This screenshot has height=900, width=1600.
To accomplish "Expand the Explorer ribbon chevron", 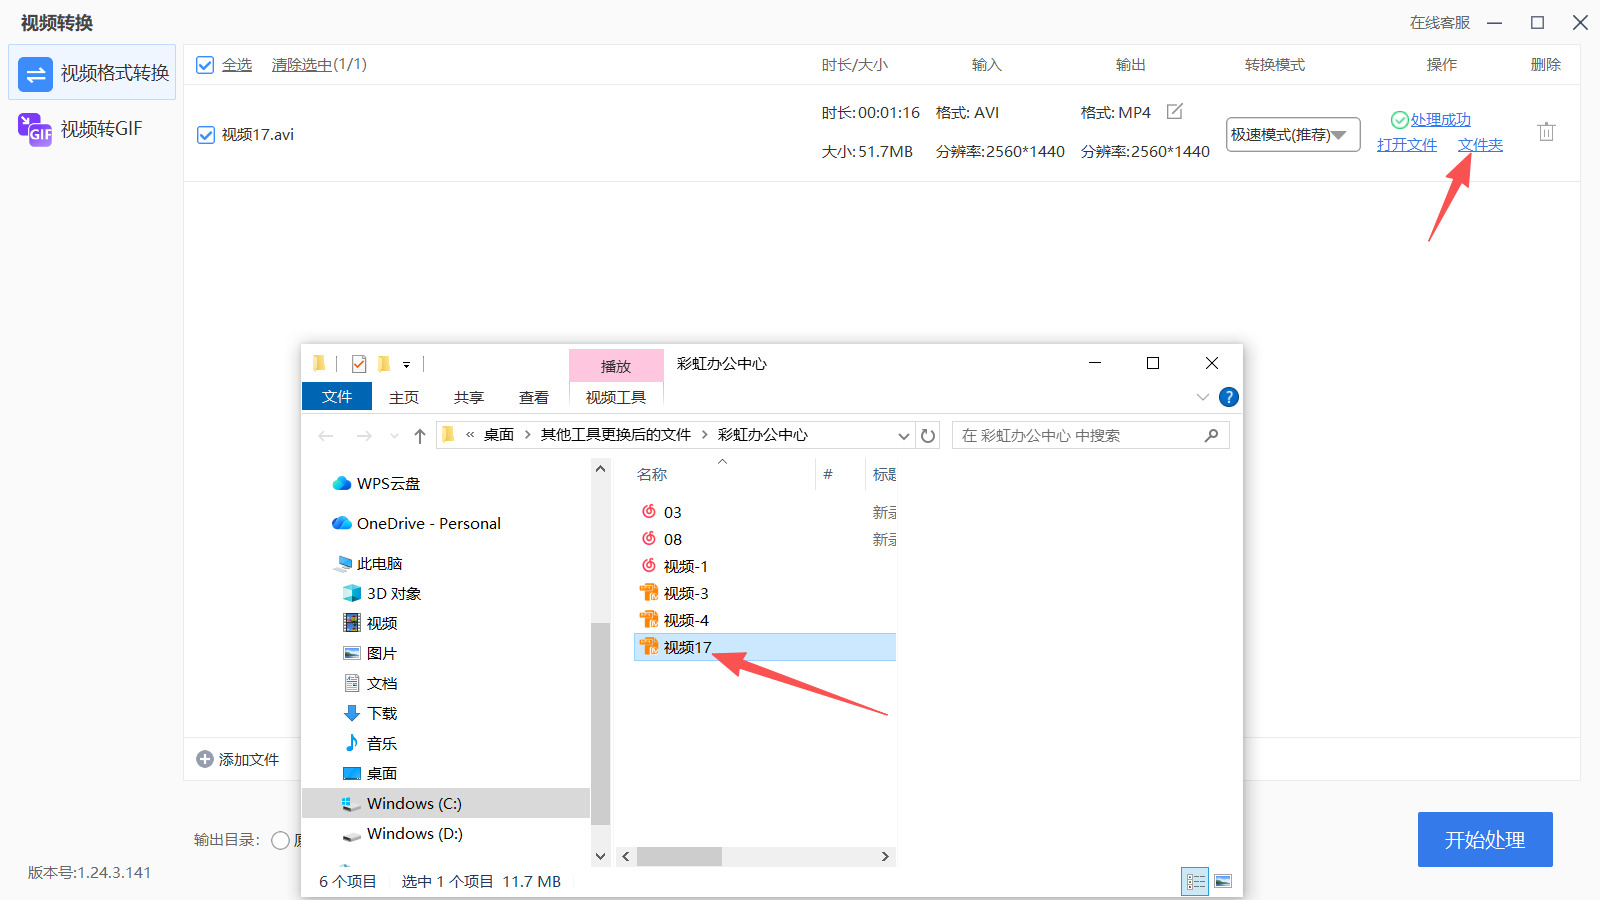I will point(1203,397).
